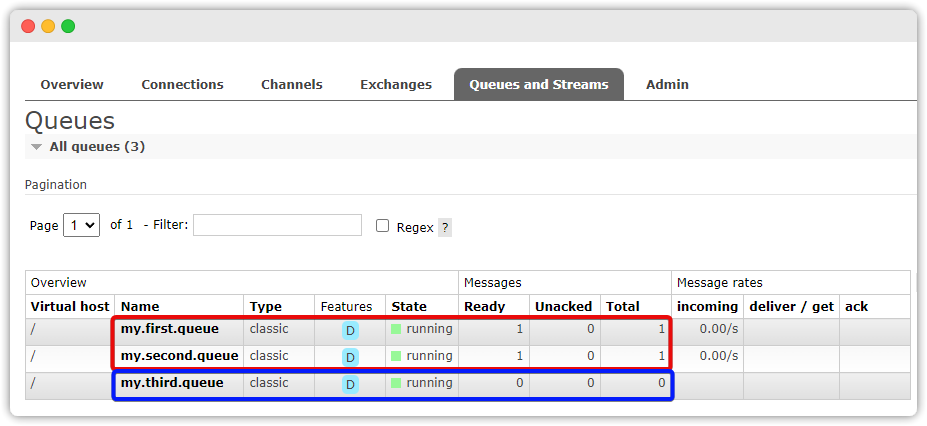Sort by the Type column header
The height and width of the screenshot is (426, 927).
point(265,307)
